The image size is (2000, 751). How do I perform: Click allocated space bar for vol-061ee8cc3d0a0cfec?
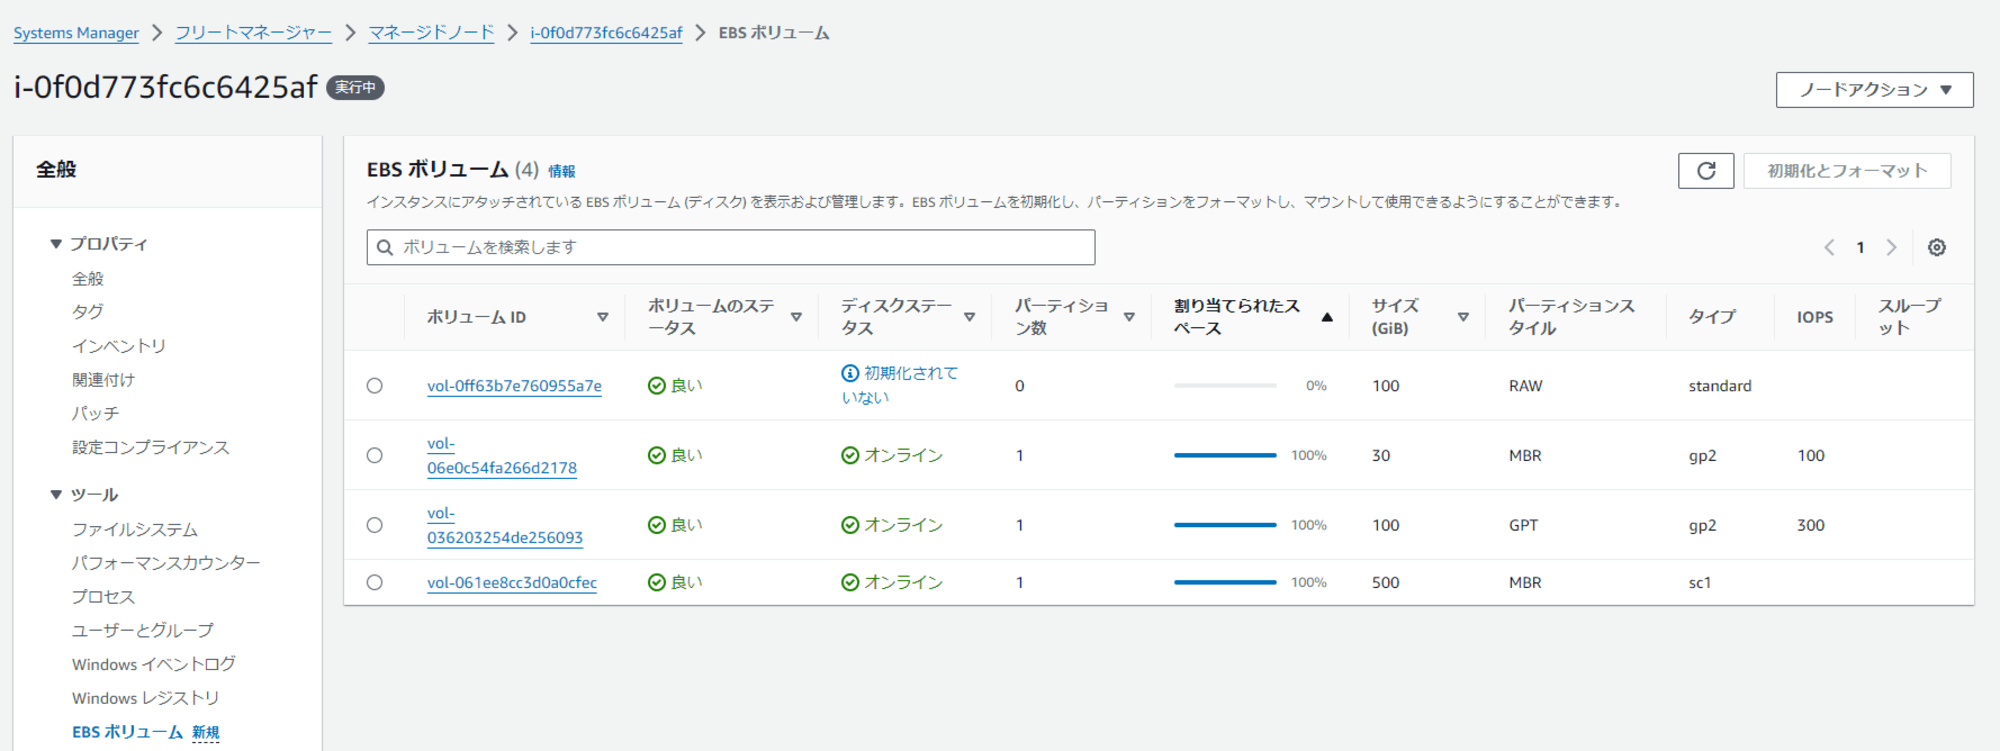(x=1225, y=582)
